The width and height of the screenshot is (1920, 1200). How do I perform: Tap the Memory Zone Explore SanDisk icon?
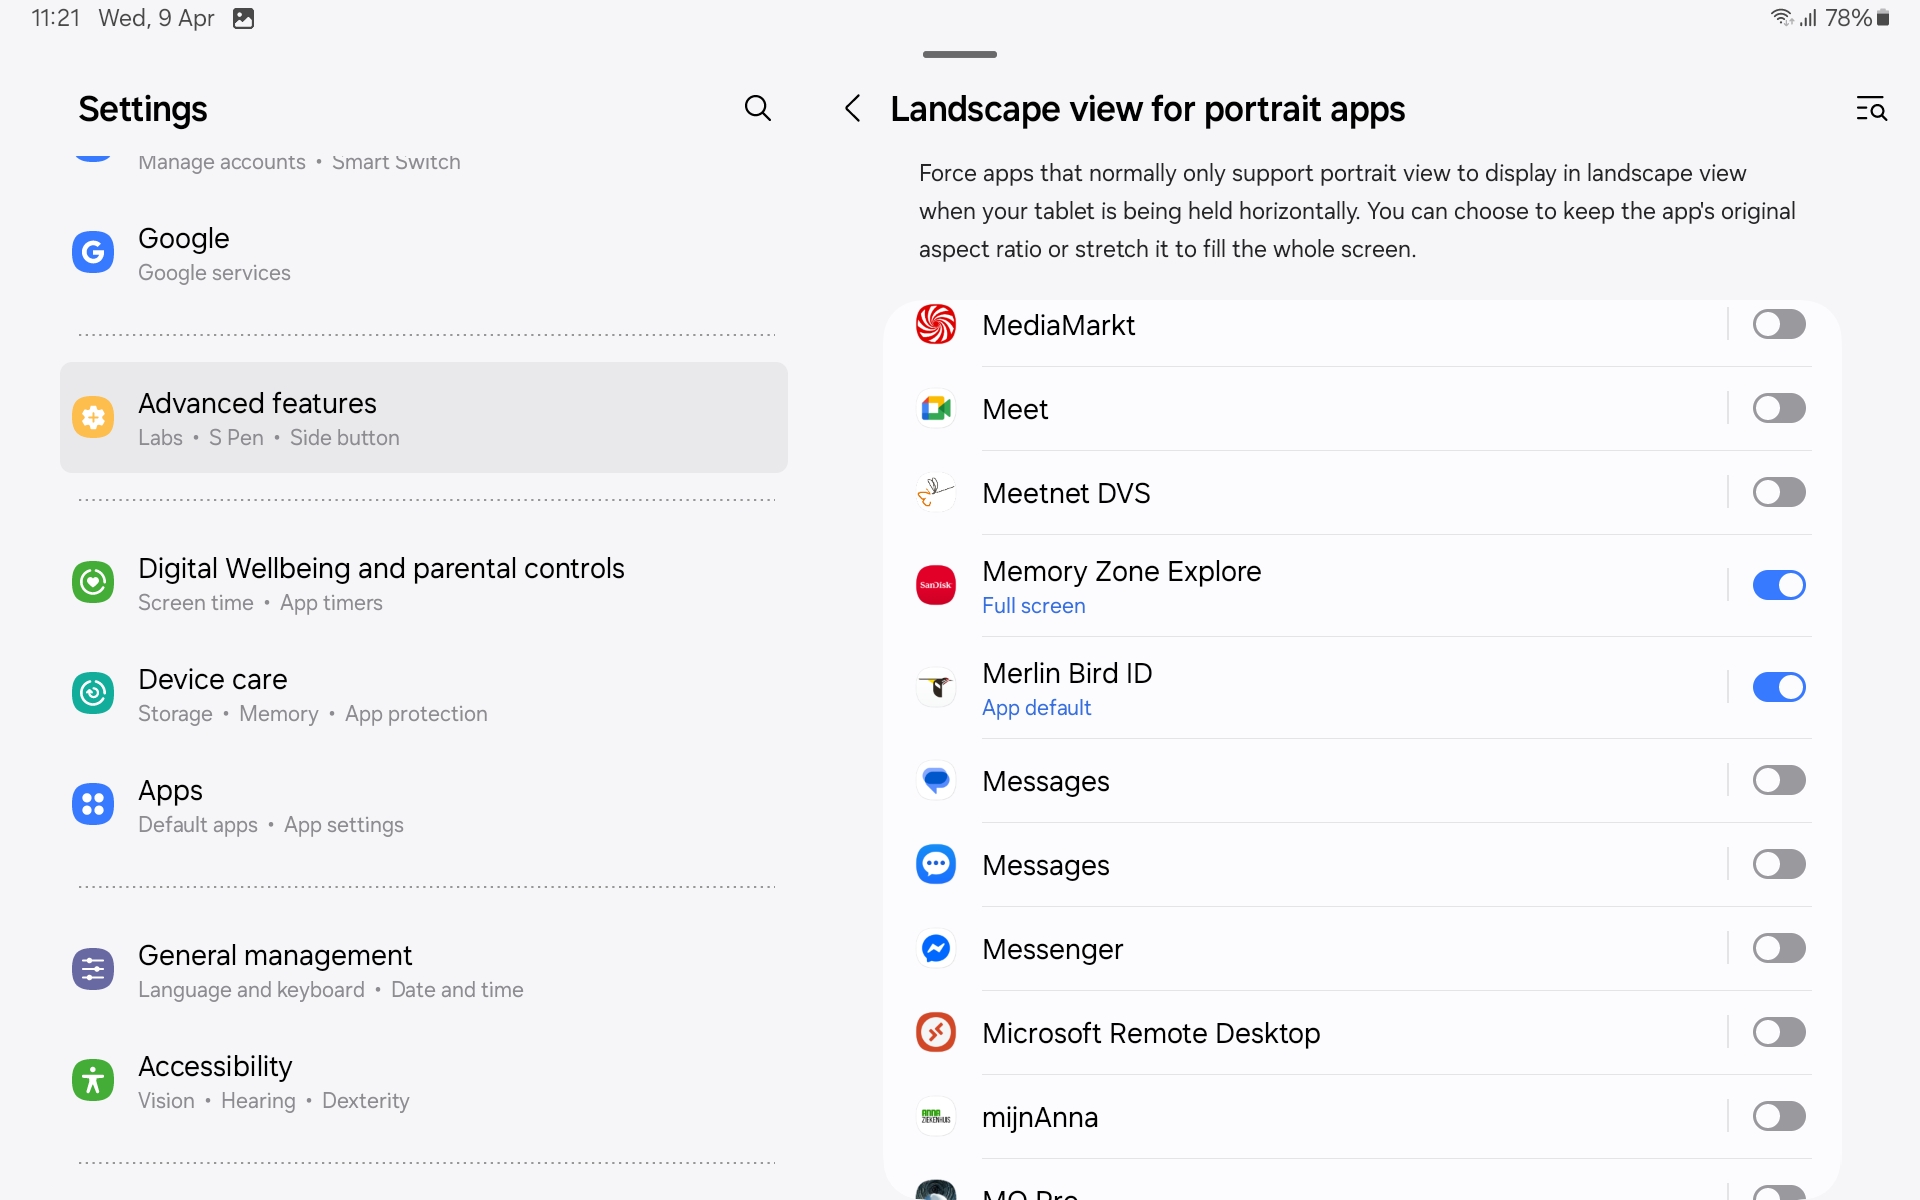pos(936,585)
